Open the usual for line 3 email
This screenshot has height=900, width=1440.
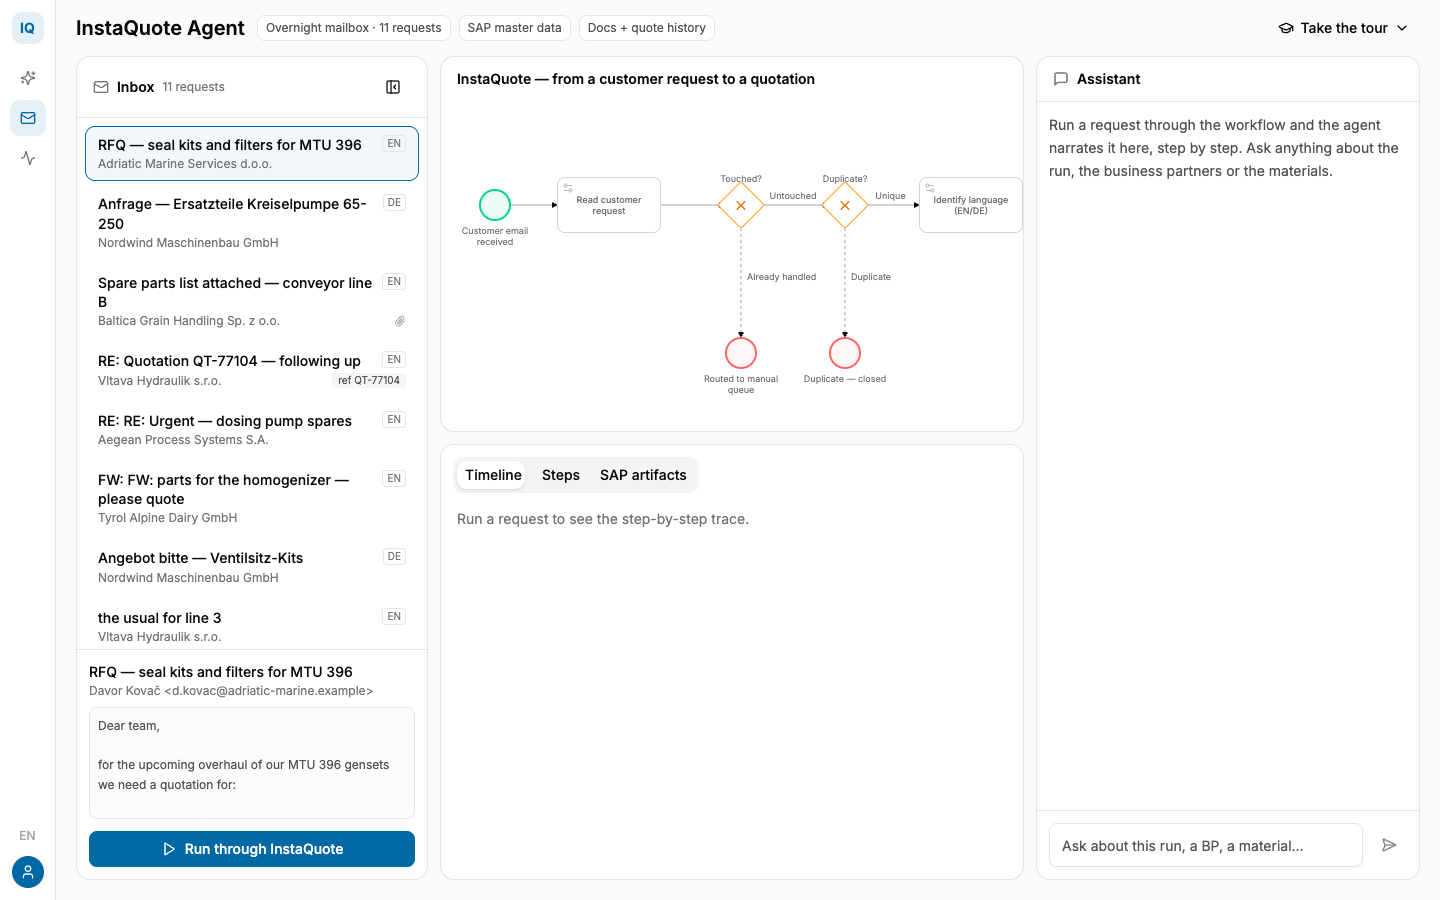pyautogui.click(x=252, y=626)
